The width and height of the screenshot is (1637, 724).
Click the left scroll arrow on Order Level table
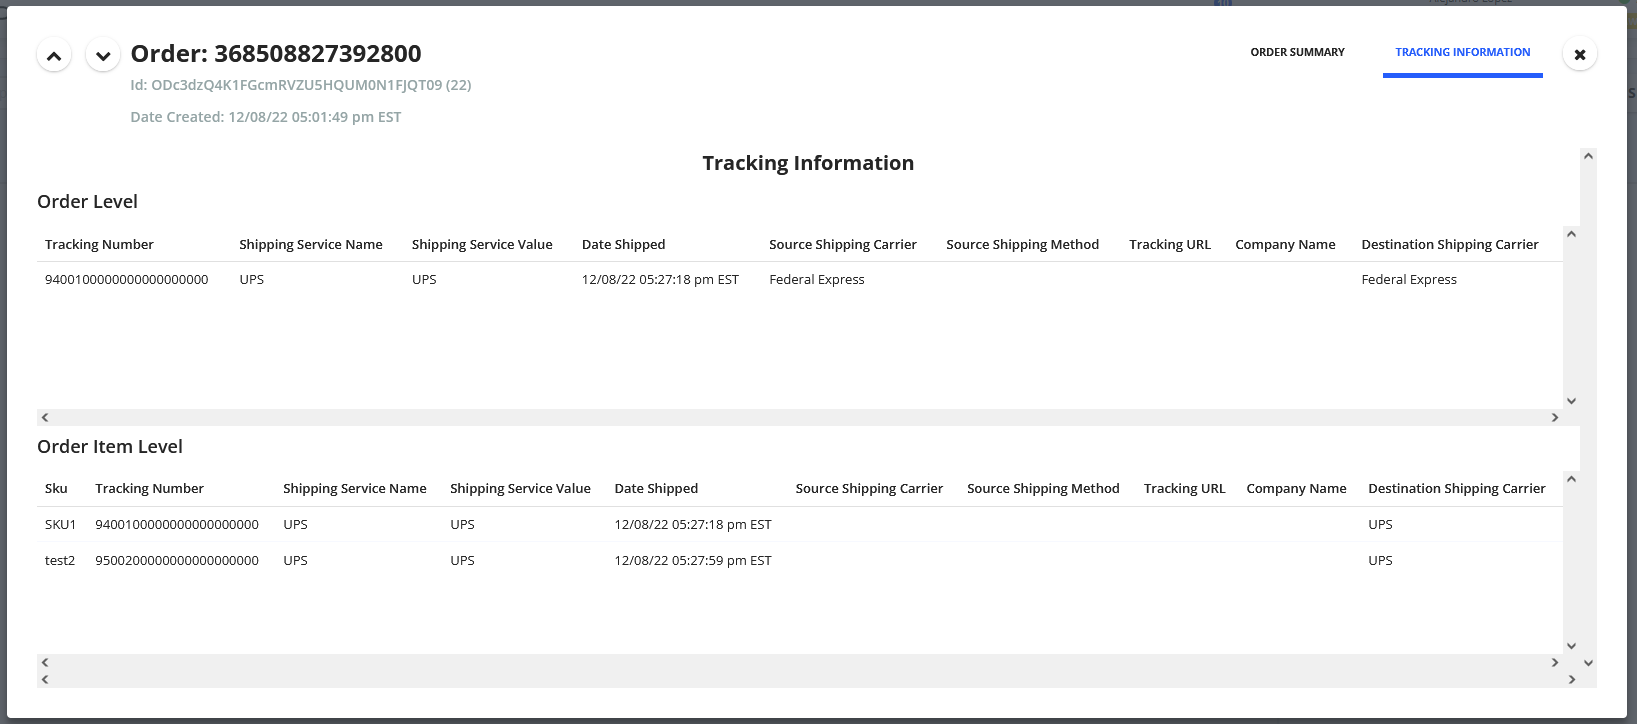[x=44, y=417]
